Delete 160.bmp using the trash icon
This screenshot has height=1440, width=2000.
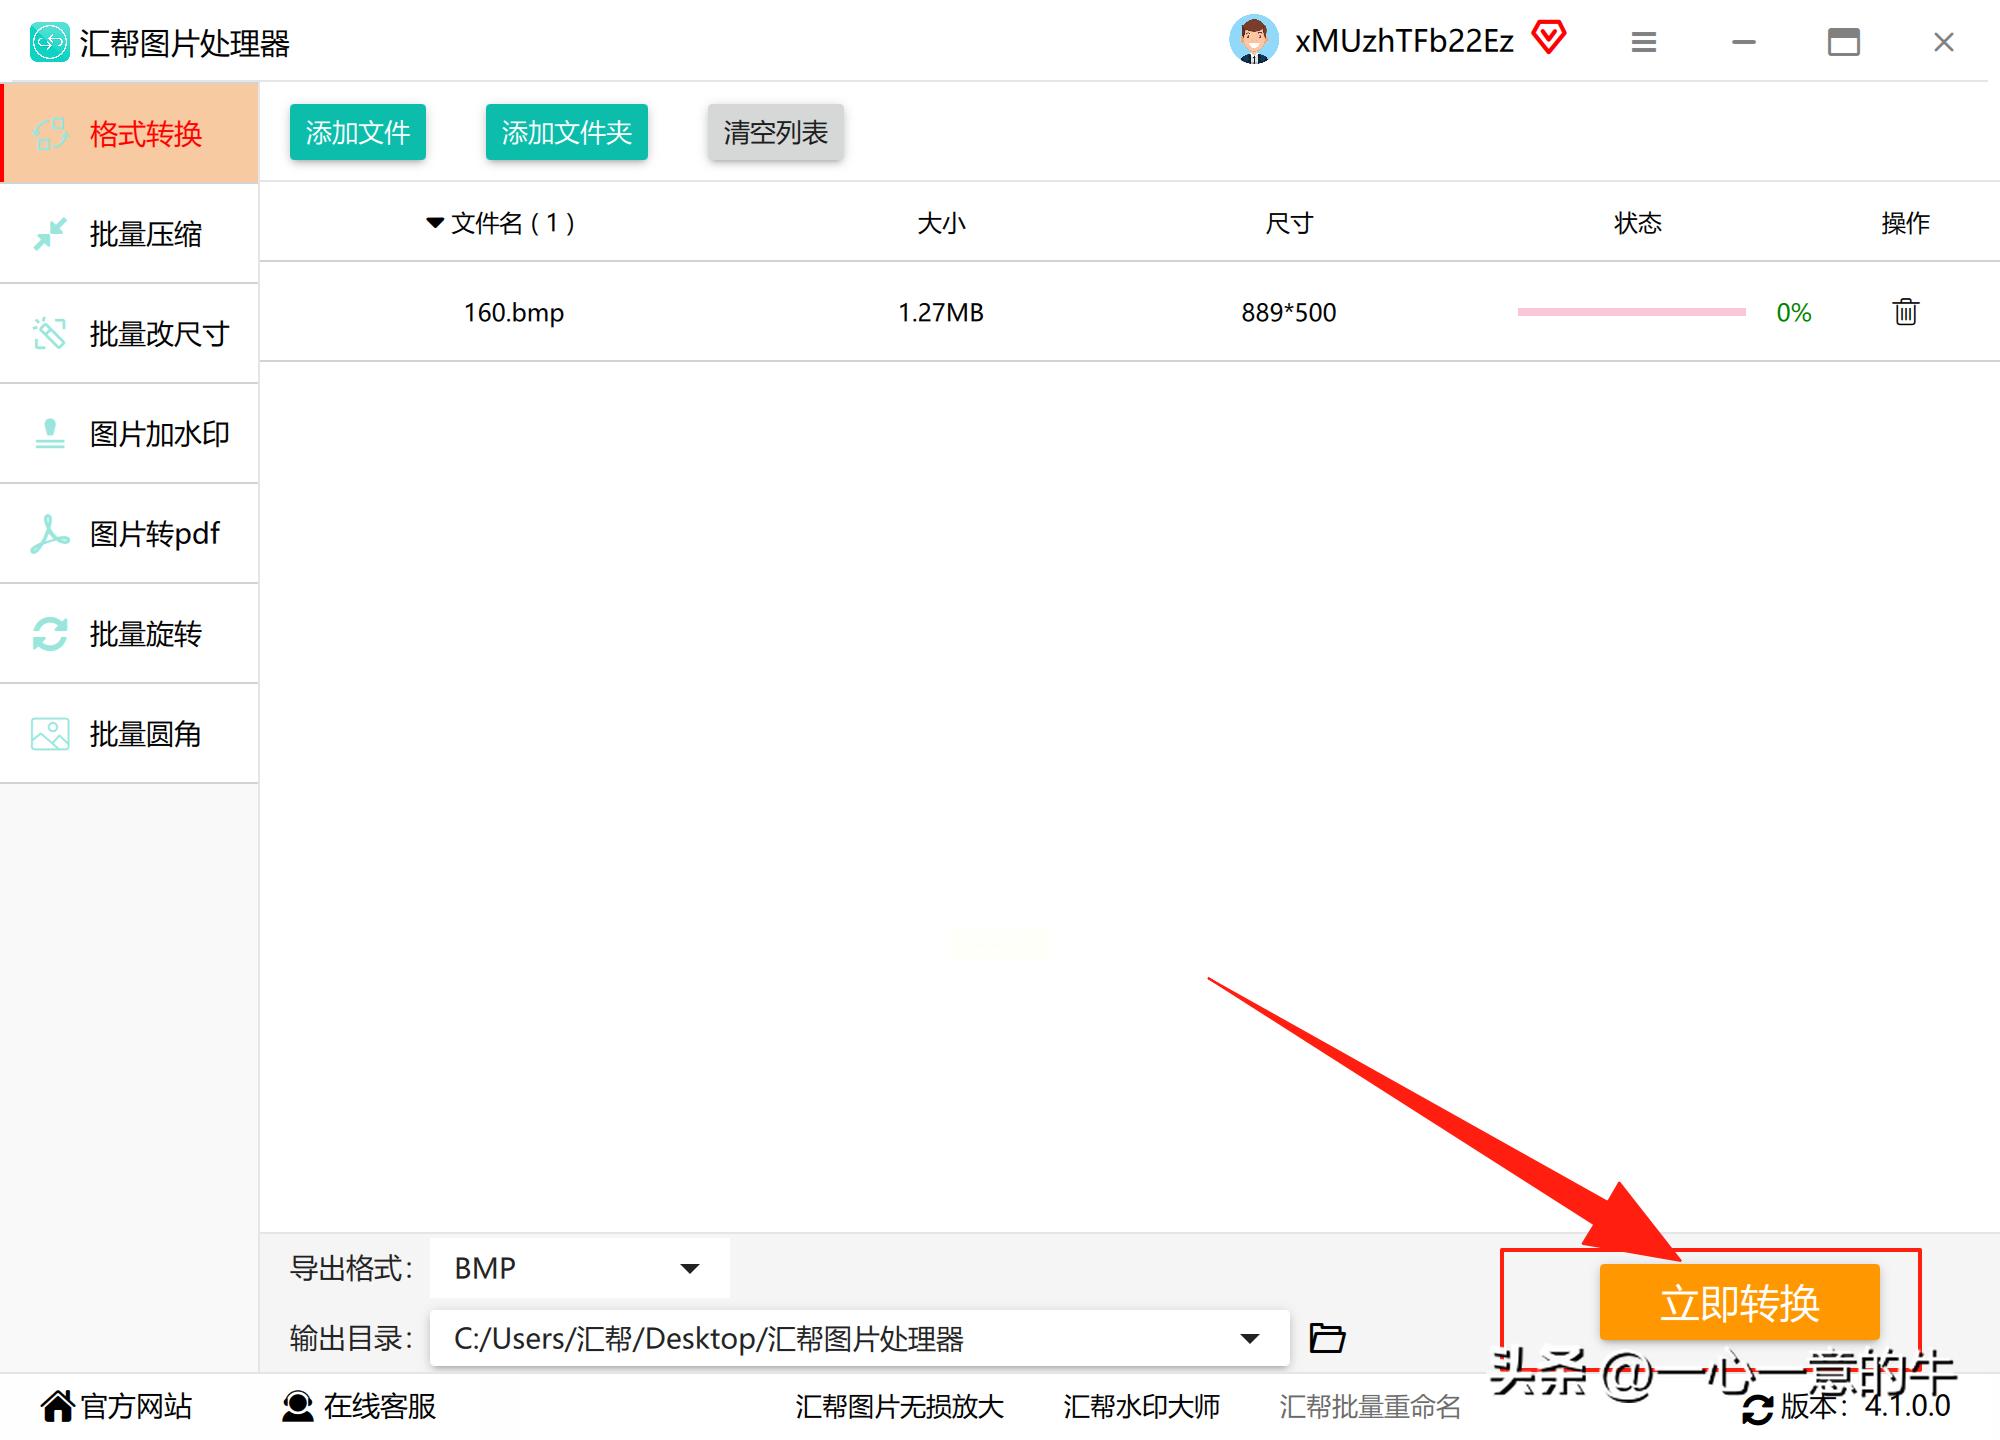tap(1904, 312)
